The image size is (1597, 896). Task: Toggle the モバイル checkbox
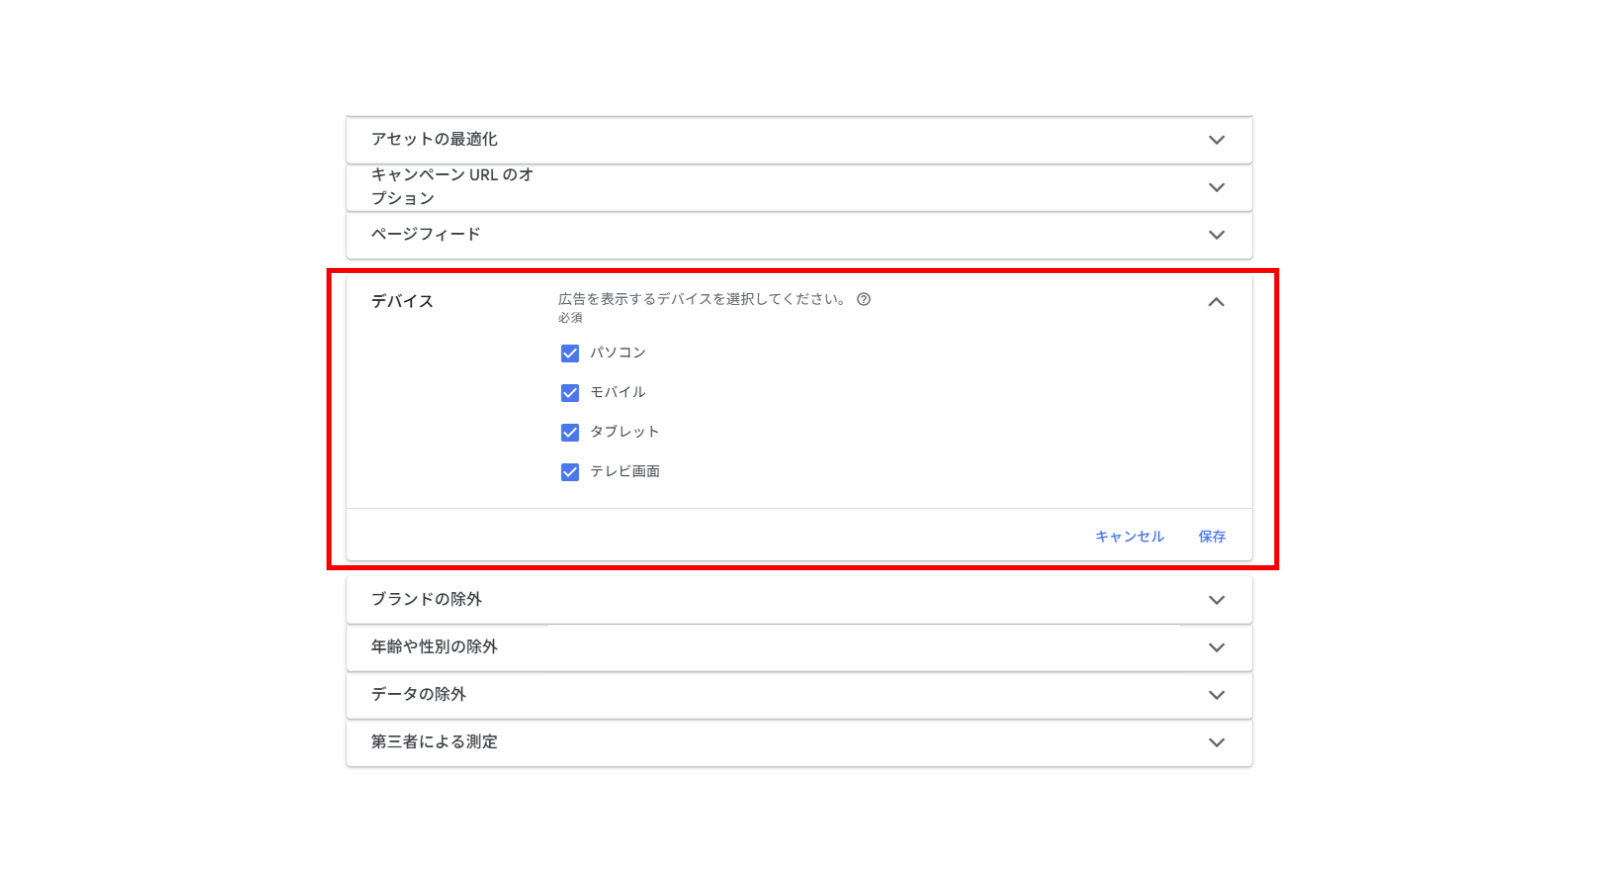pos(570,393)
